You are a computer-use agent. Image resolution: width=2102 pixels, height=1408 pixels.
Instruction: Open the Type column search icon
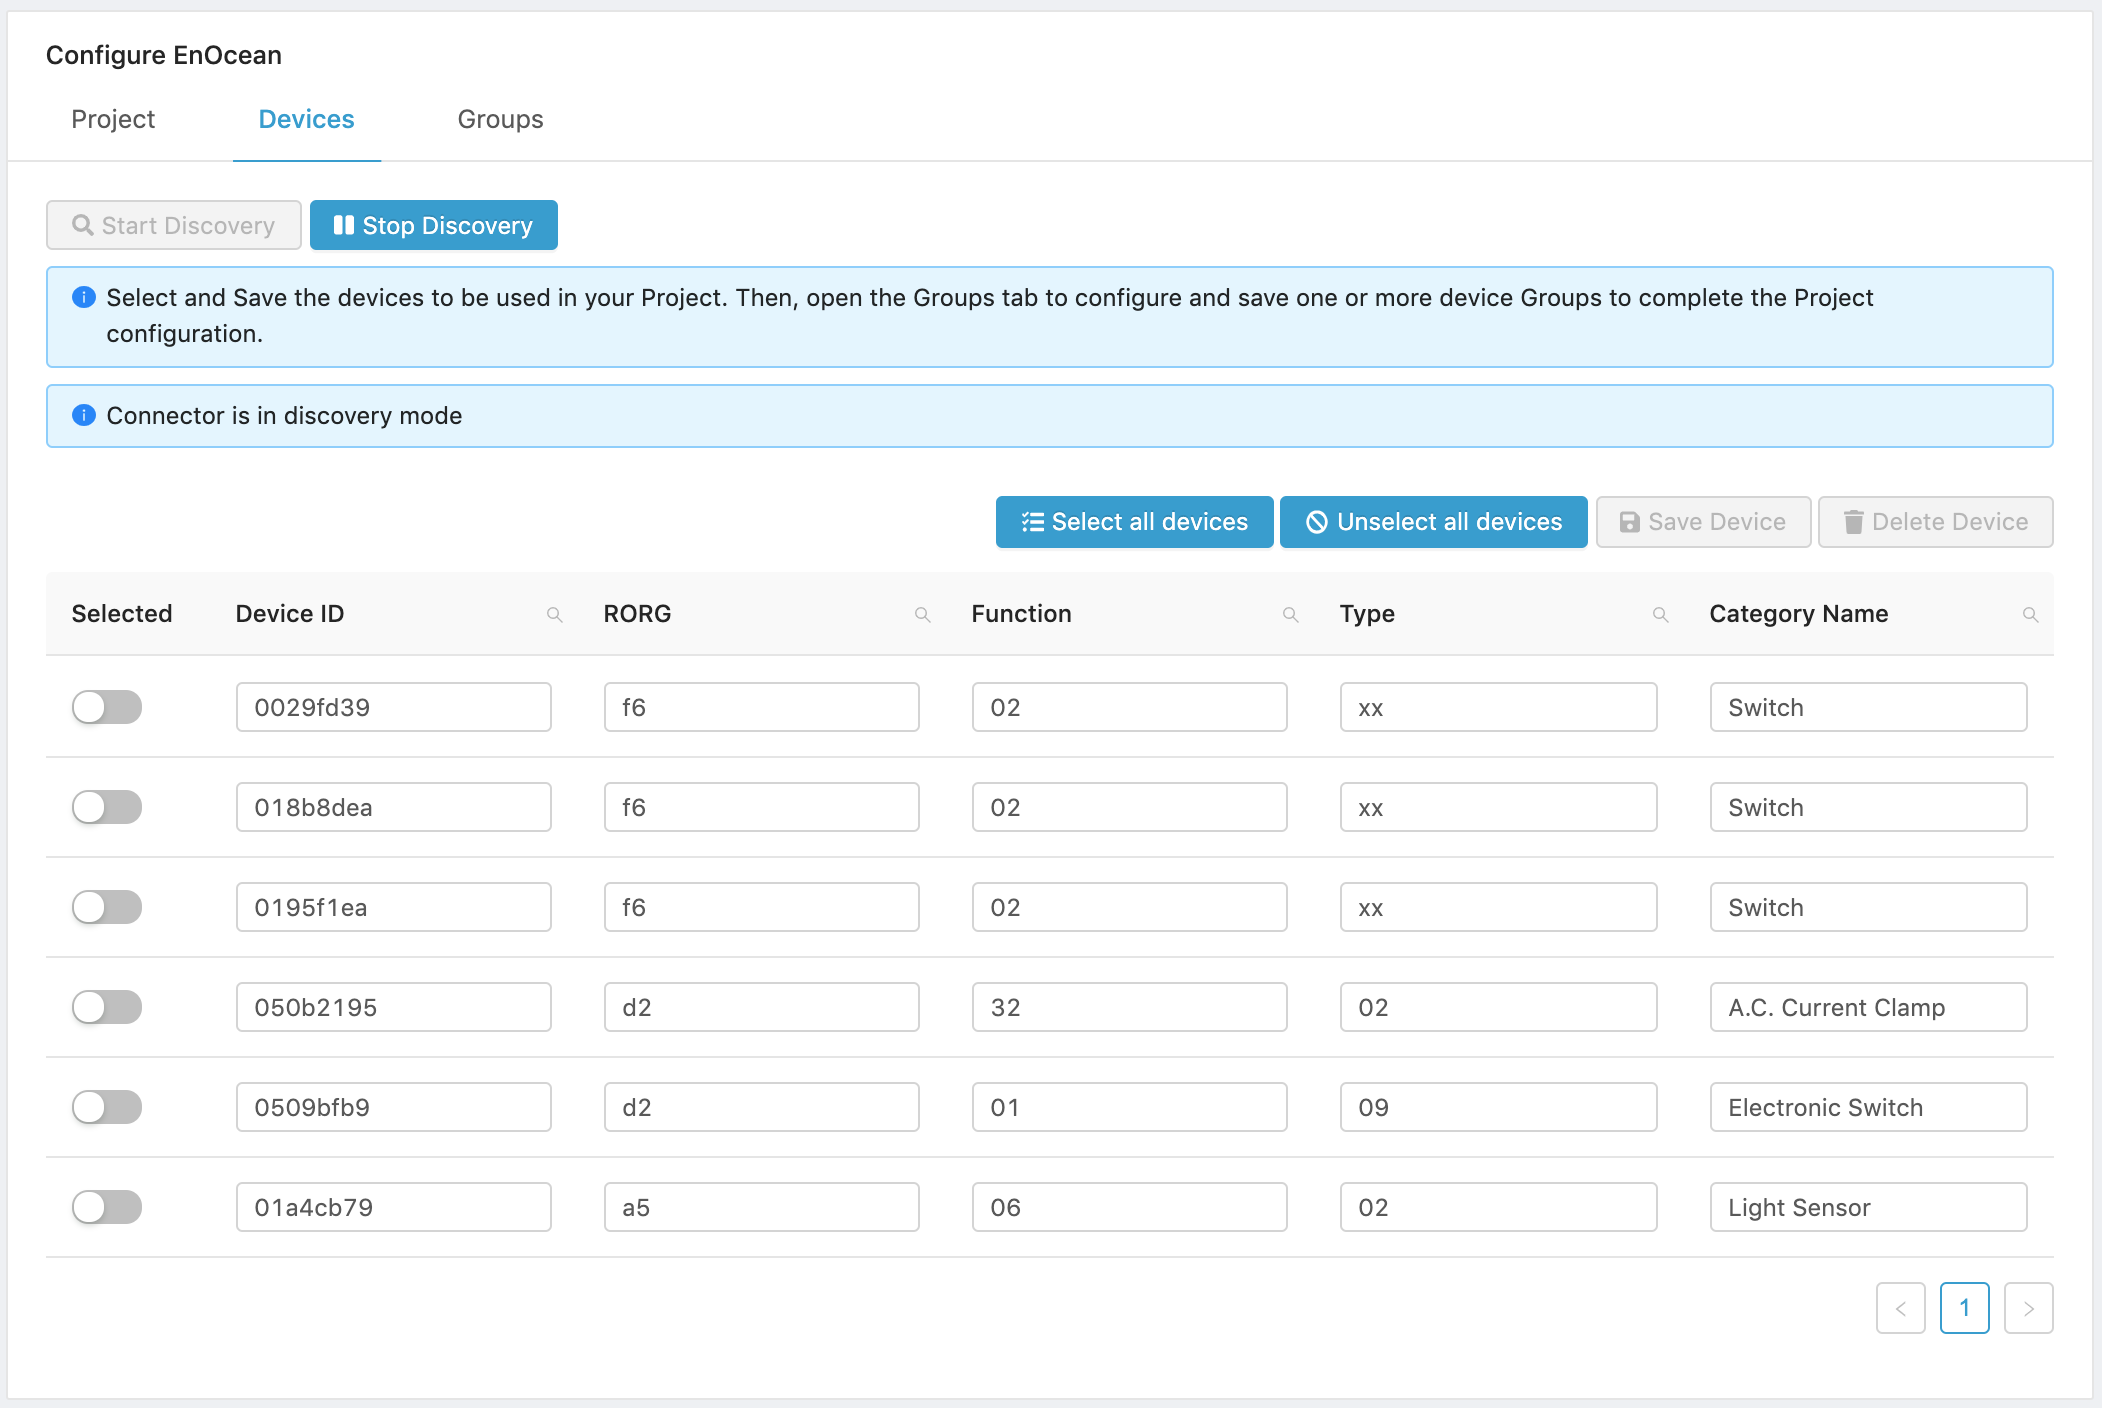coord(1660,615)
